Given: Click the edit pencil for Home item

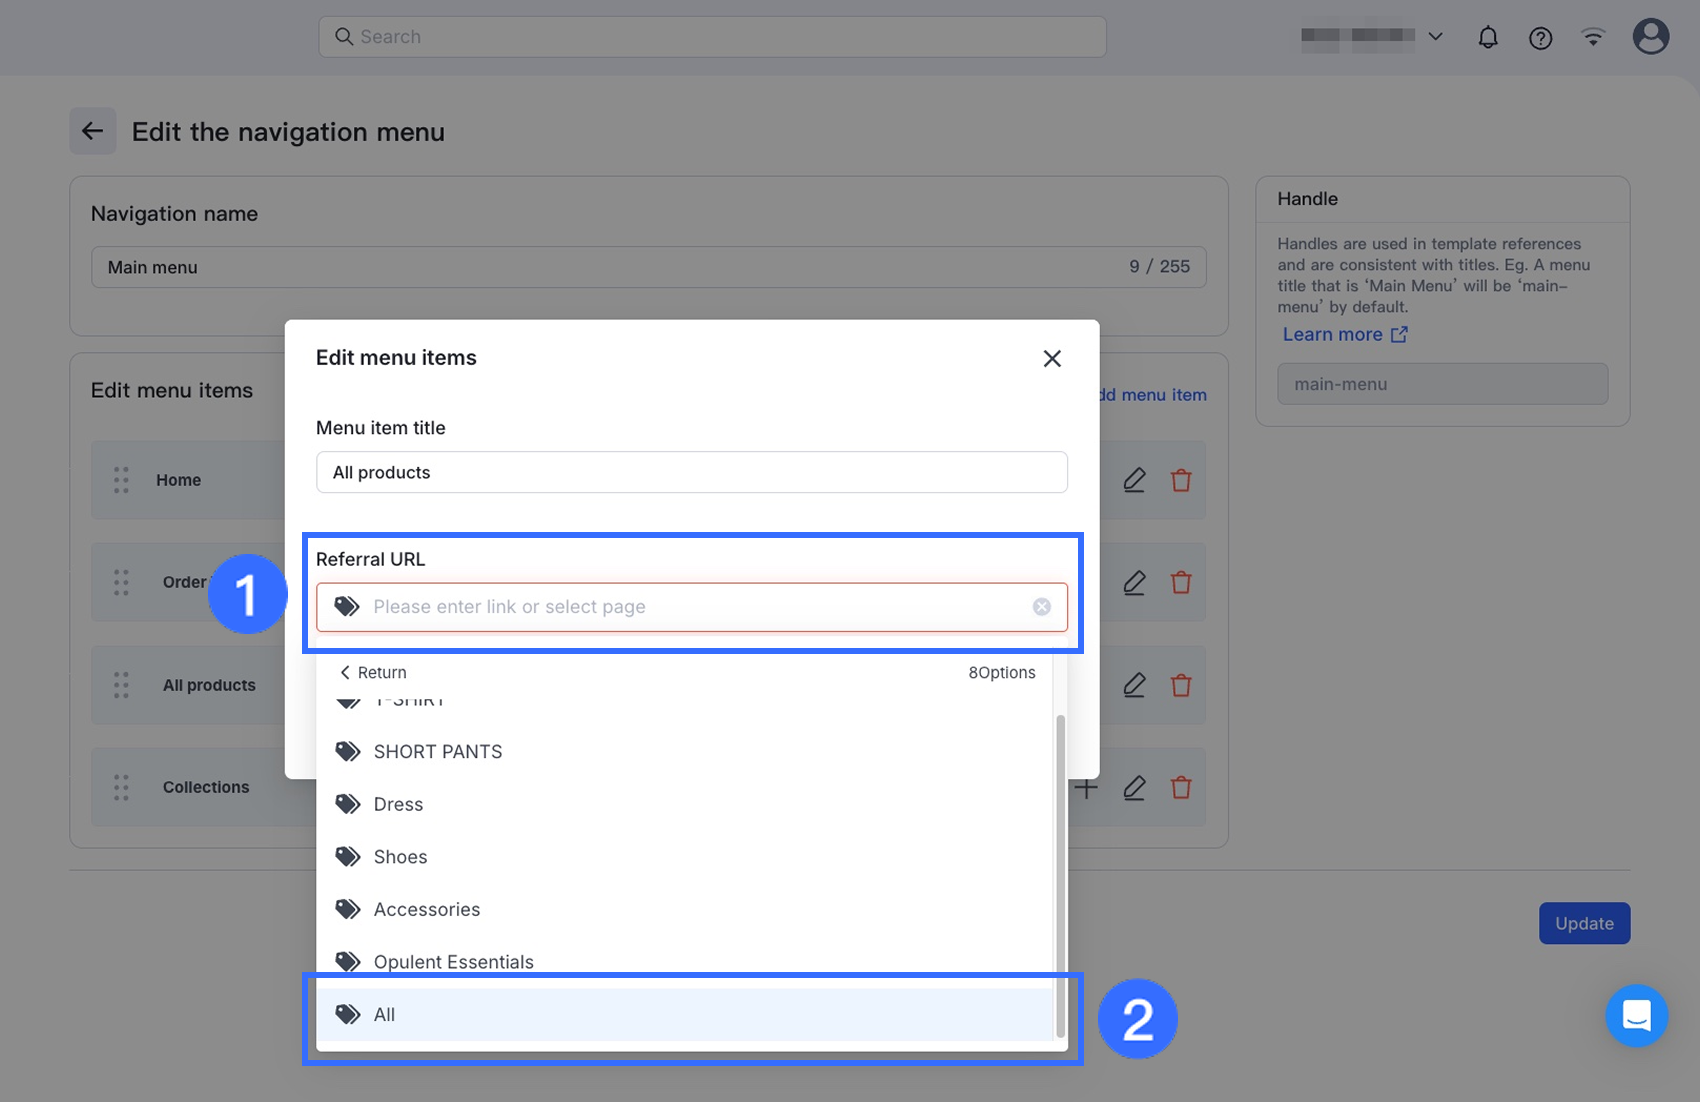Looking at the screenshot, I should point(1134,480).
